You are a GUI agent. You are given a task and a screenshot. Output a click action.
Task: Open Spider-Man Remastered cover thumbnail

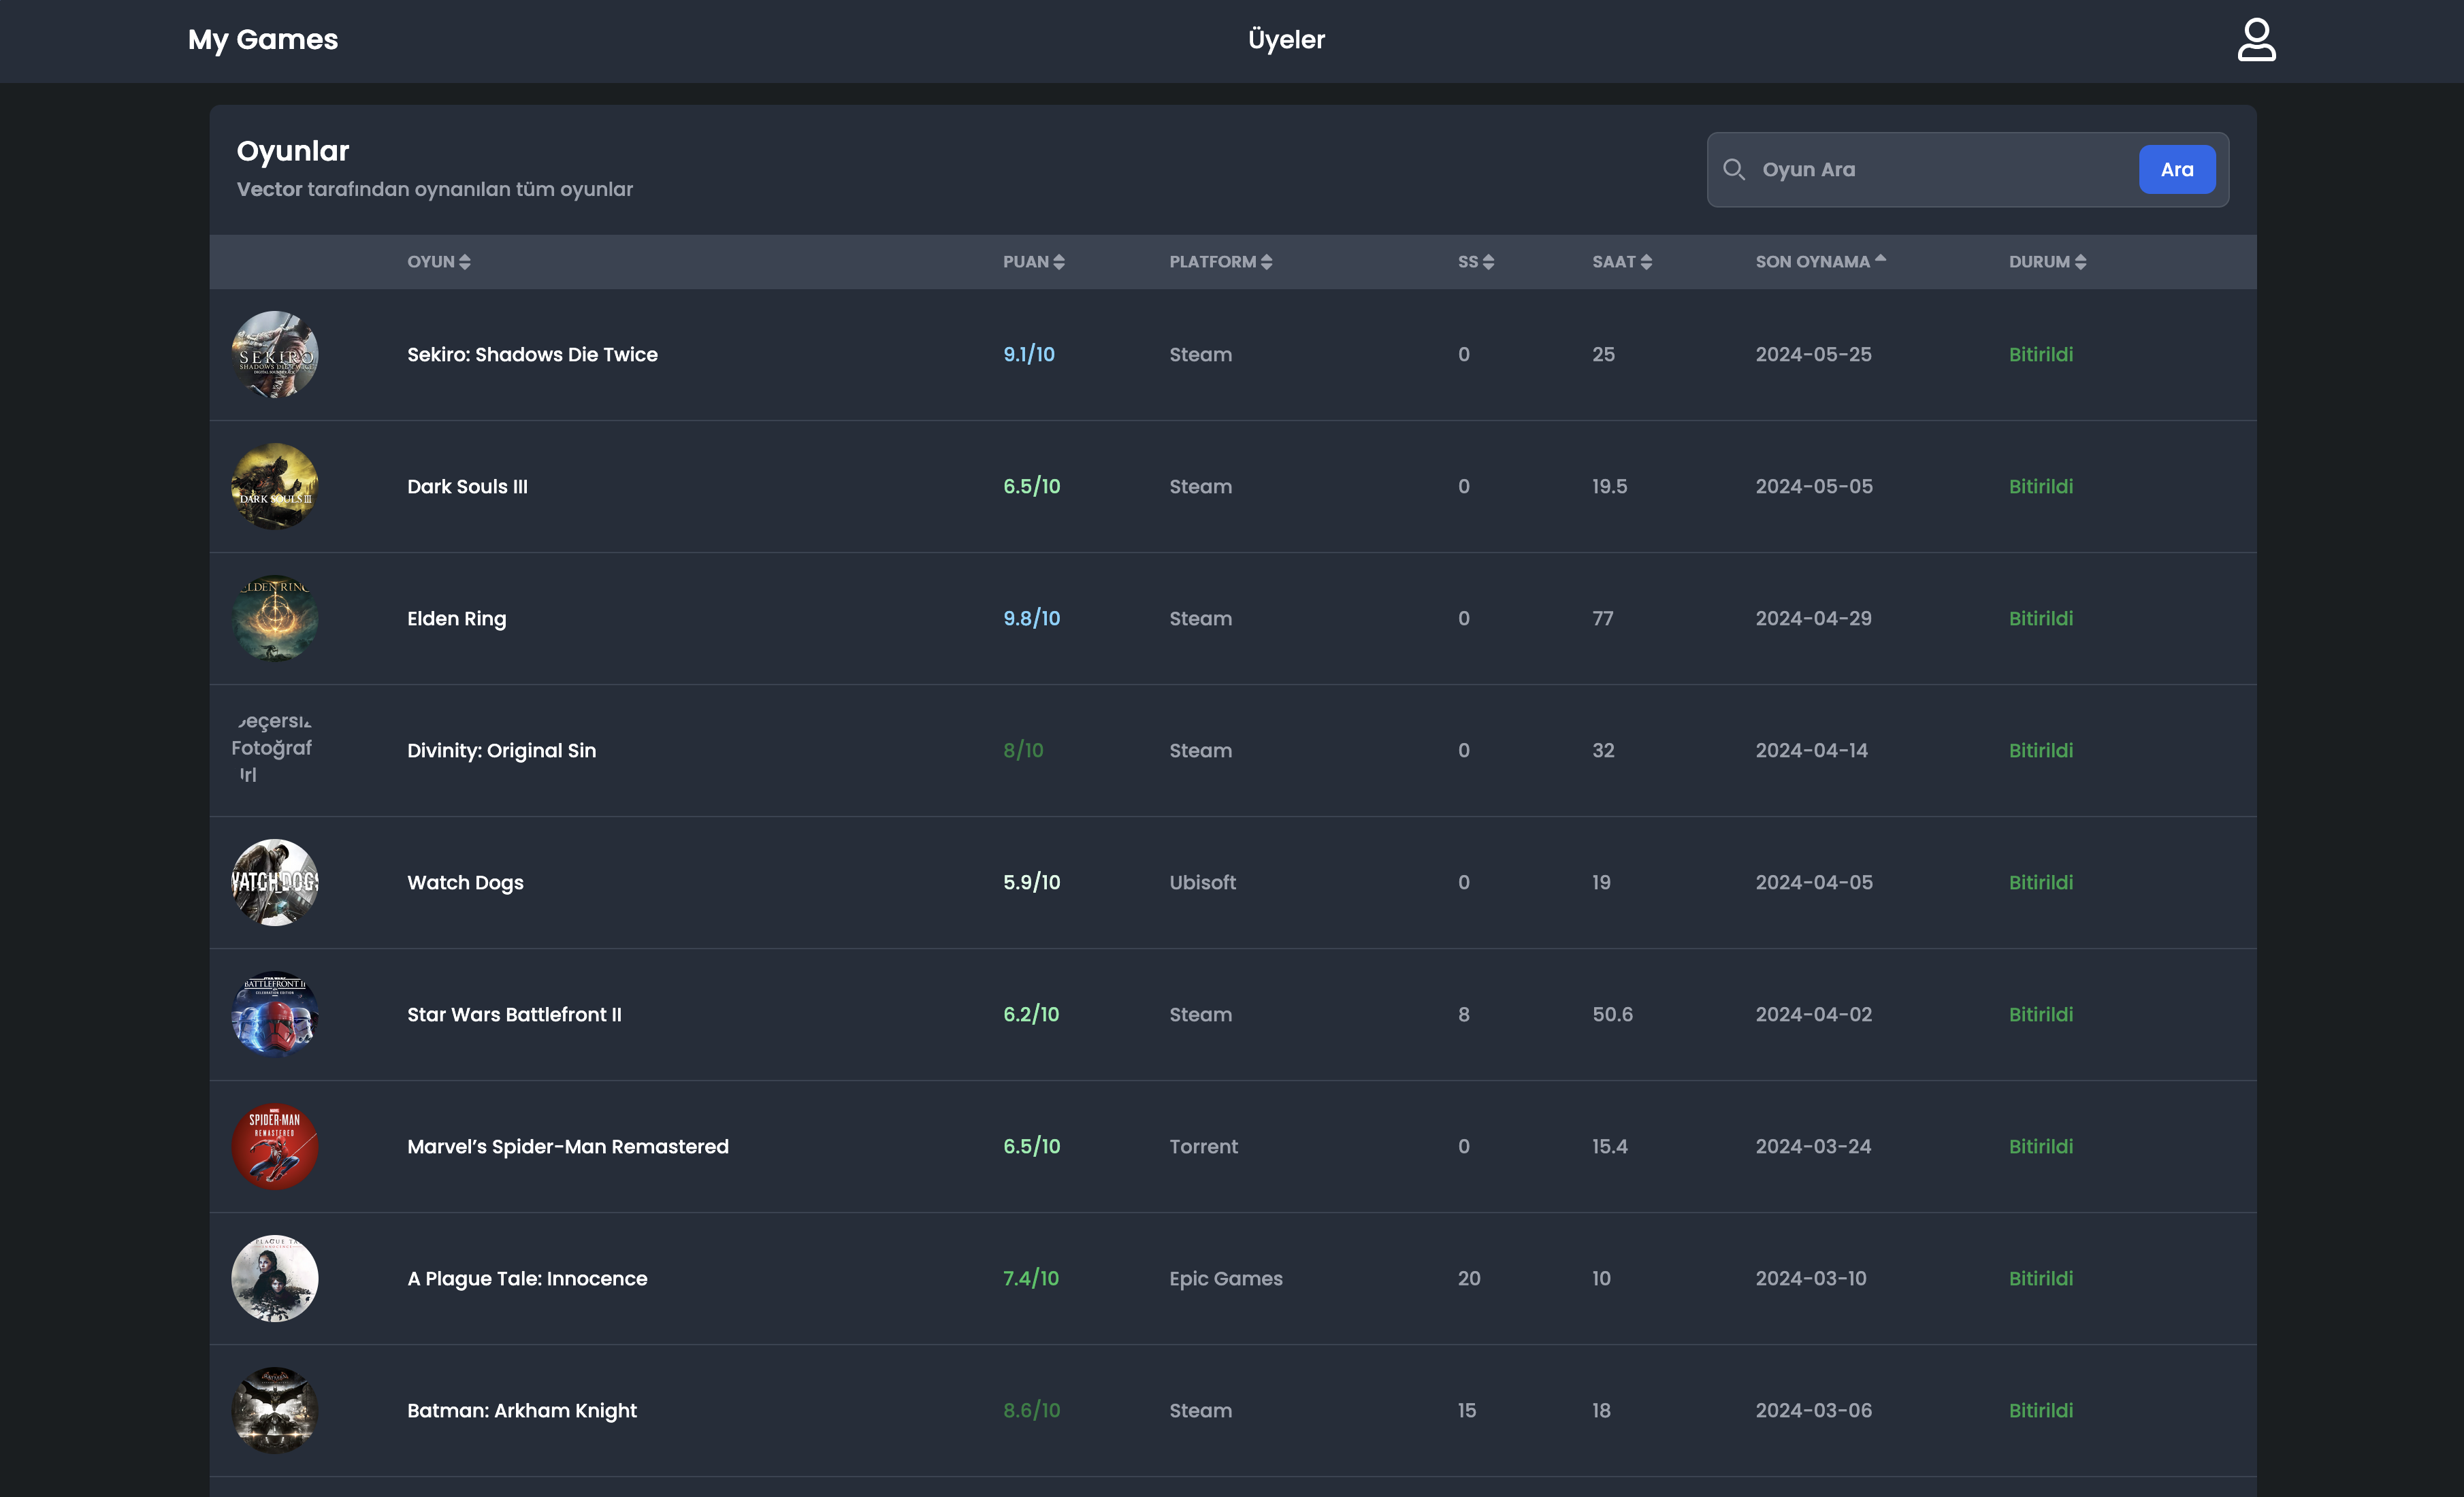pos(275,1147)
